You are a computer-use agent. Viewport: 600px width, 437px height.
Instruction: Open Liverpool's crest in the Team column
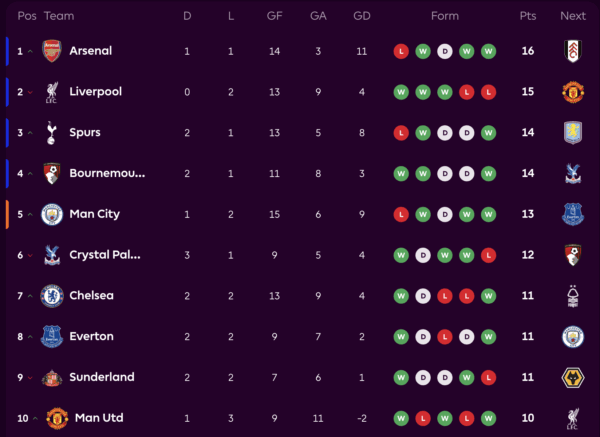52,92
